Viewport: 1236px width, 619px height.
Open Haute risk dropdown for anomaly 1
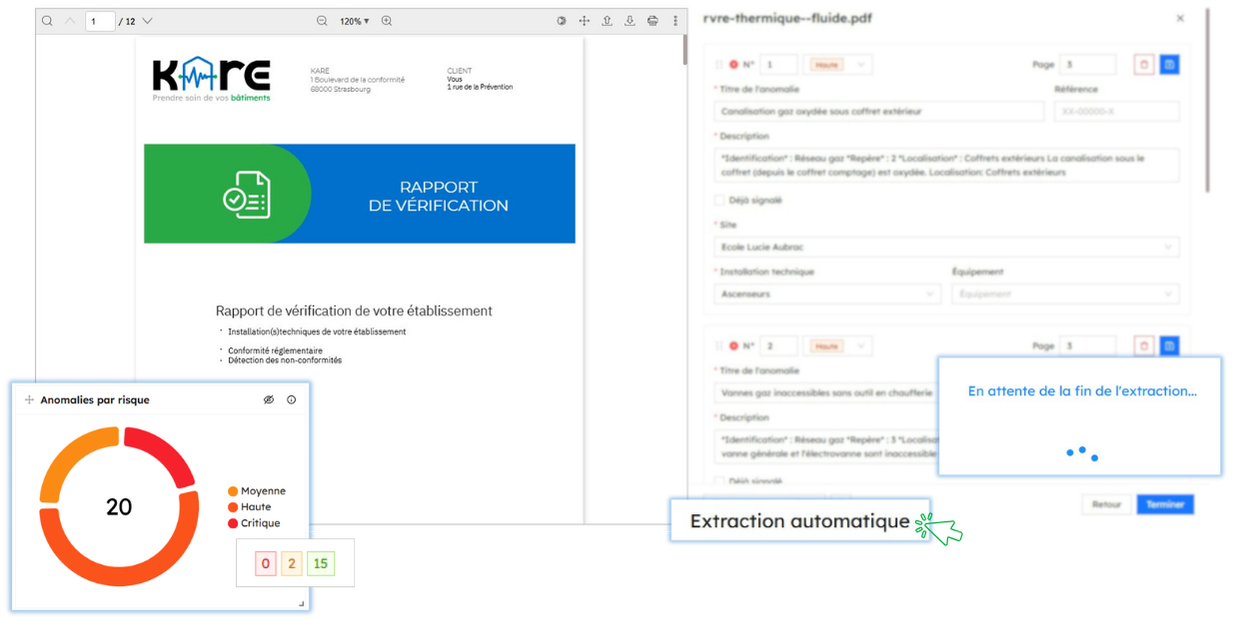click(837, 65)
